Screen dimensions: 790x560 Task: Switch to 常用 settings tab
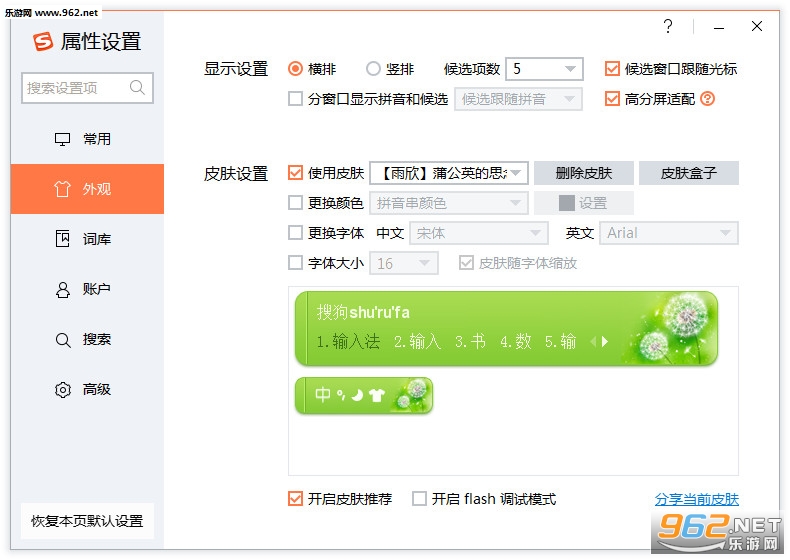tap(87, 139)
